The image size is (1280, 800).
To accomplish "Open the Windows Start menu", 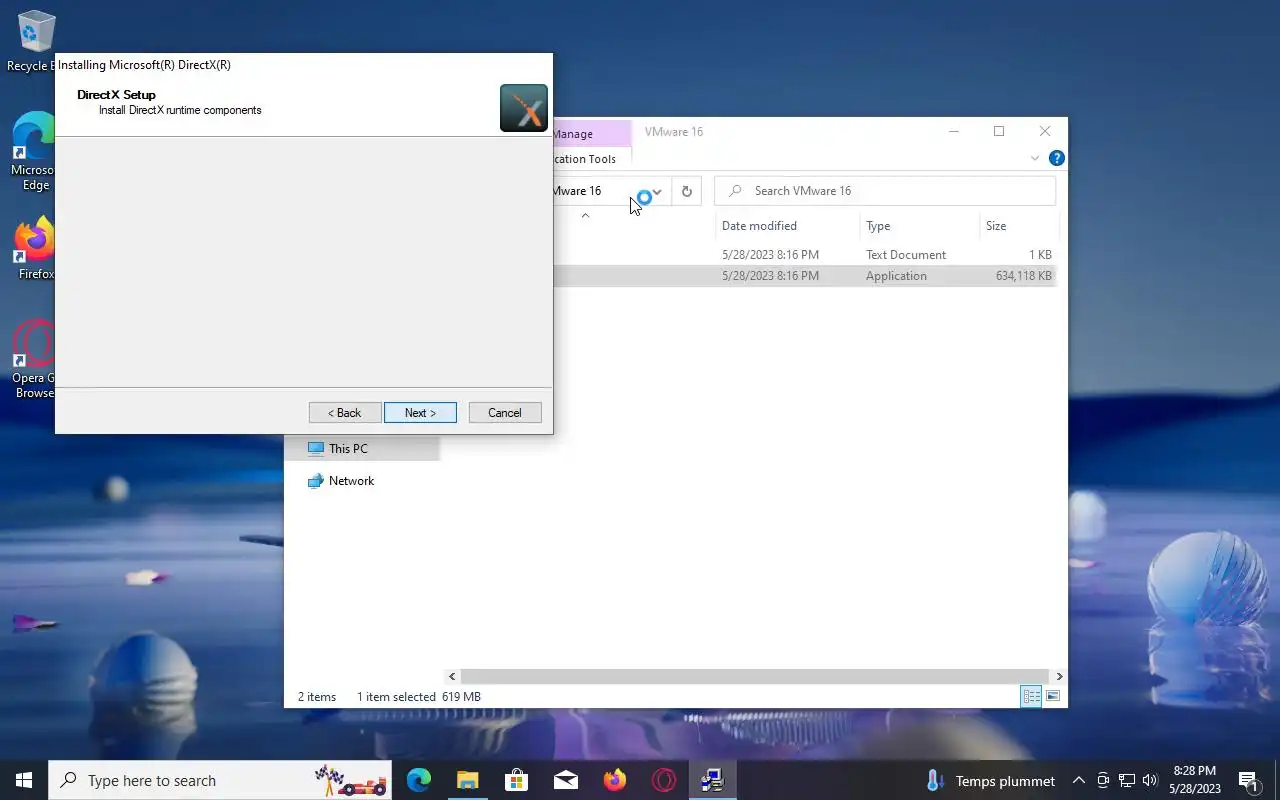I will (x=24, y=780).
